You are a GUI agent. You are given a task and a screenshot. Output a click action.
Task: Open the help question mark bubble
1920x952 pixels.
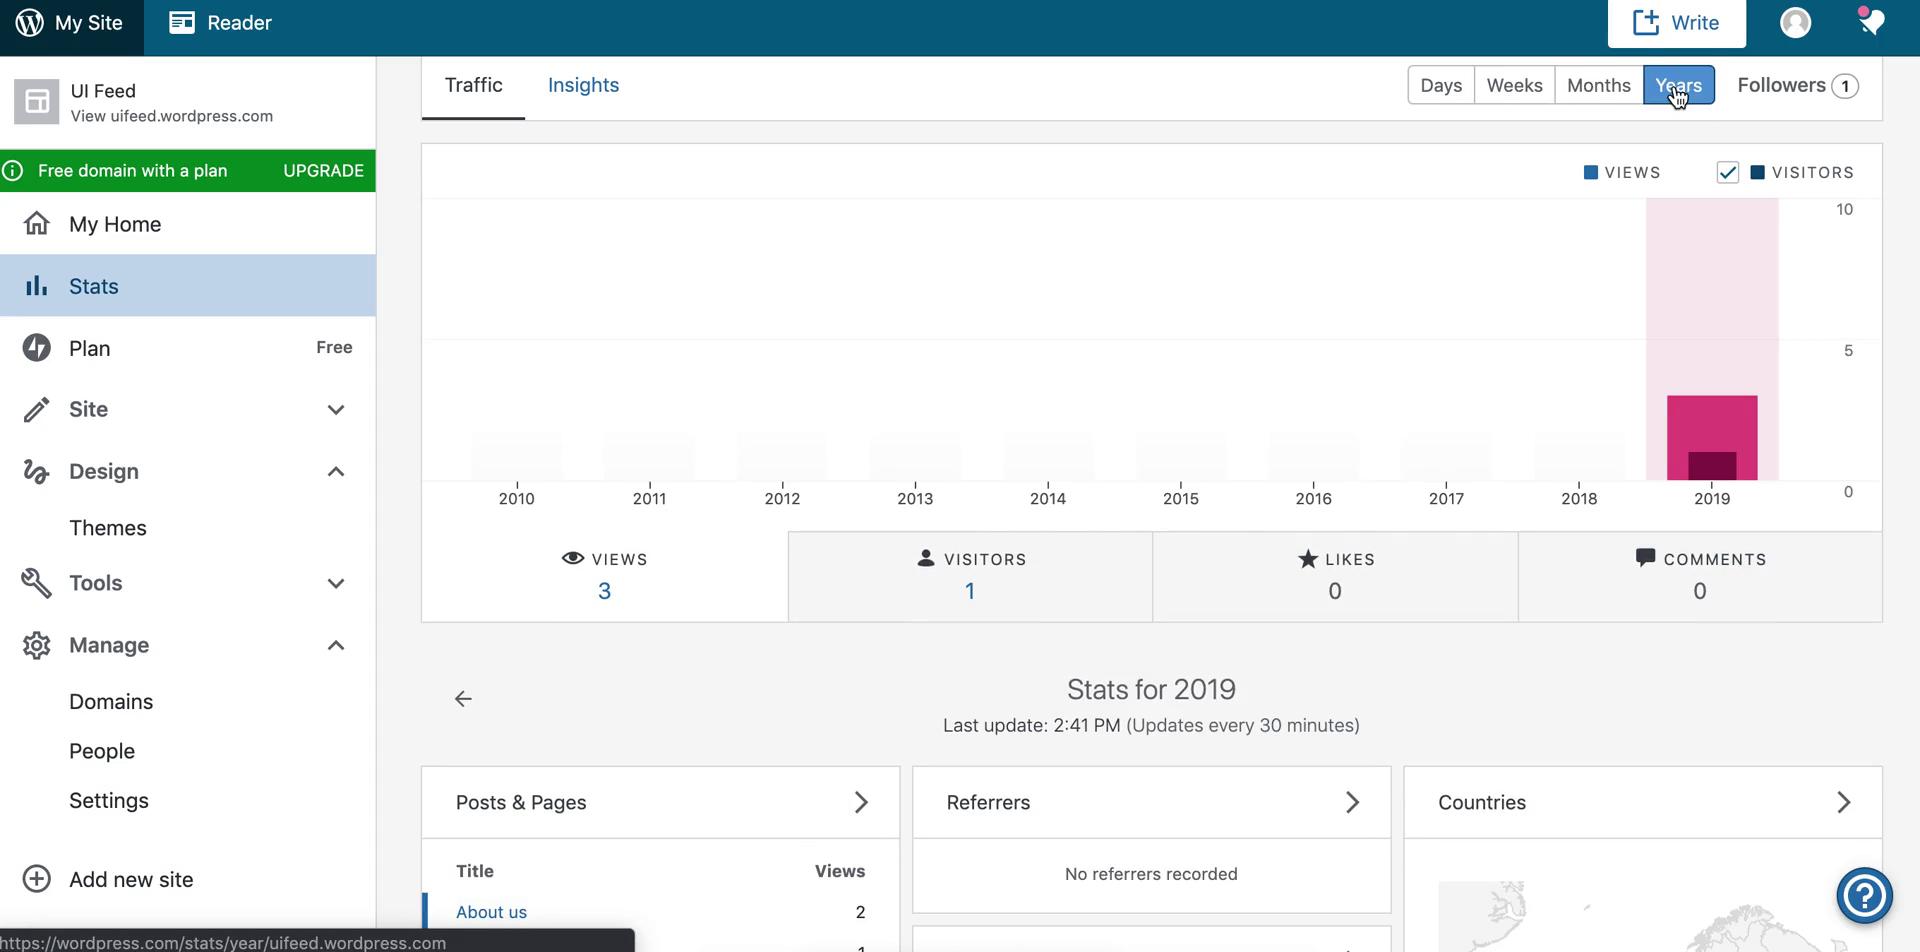1866,895
